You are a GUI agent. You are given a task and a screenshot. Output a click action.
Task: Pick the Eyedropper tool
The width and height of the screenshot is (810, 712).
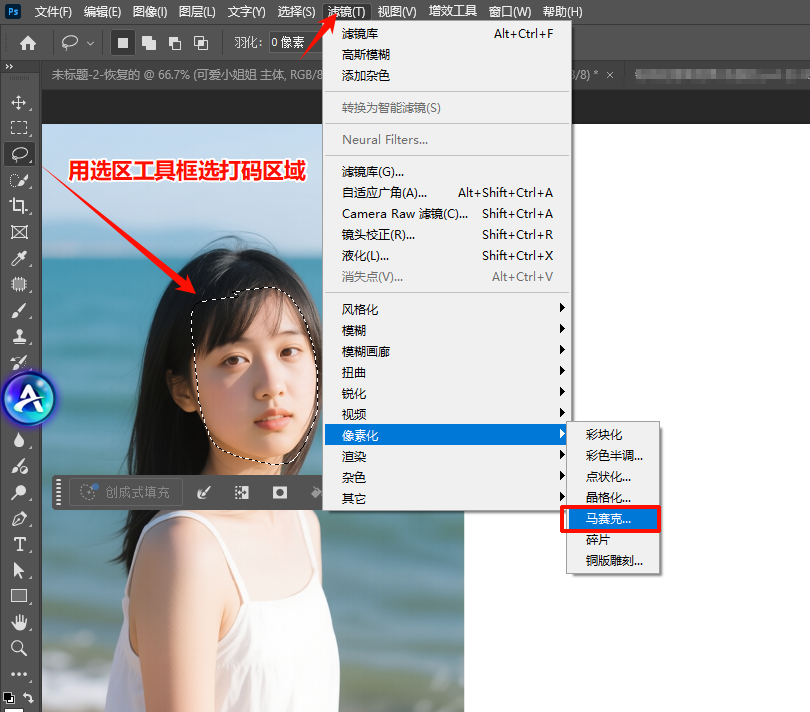(x=19, y=259)
